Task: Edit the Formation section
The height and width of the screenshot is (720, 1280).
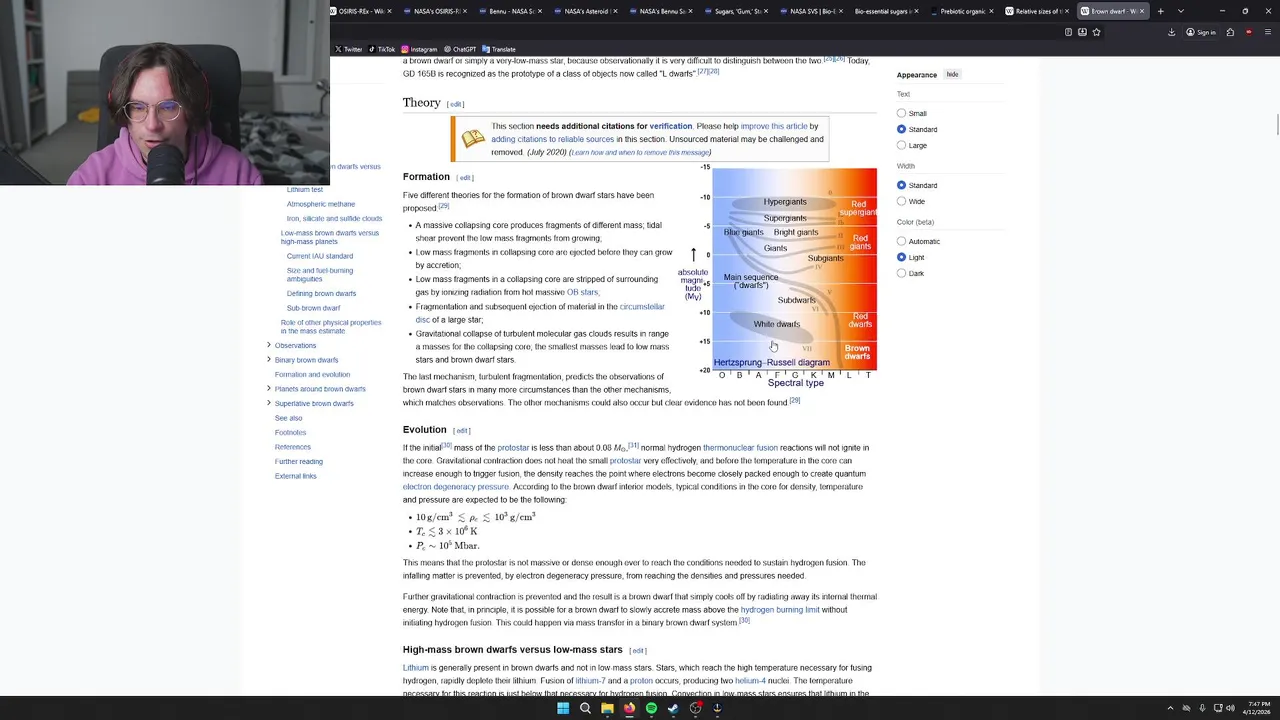Action: coord(465,178)
